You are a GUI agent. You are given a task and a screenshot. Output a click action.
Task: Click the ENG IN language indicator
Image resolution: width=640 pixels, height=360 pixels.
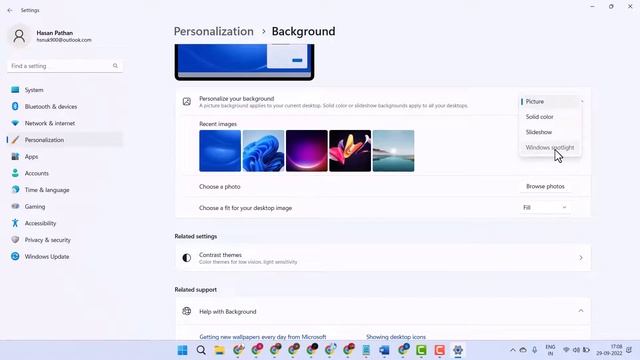[550, 350]
